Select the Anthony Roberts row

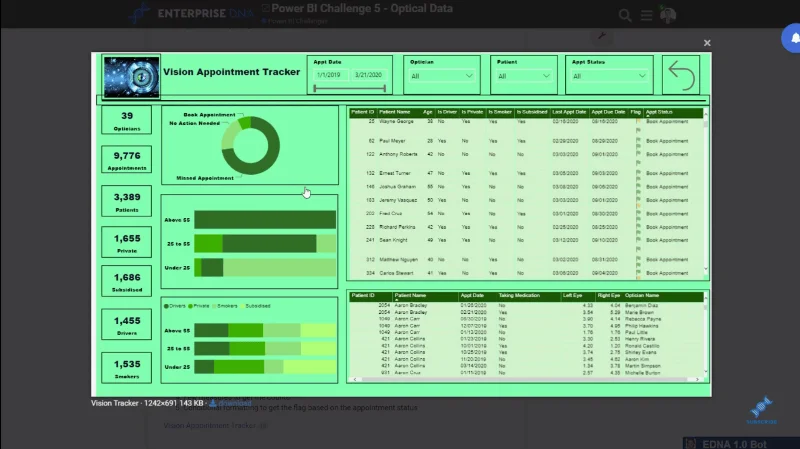point(527,154)
